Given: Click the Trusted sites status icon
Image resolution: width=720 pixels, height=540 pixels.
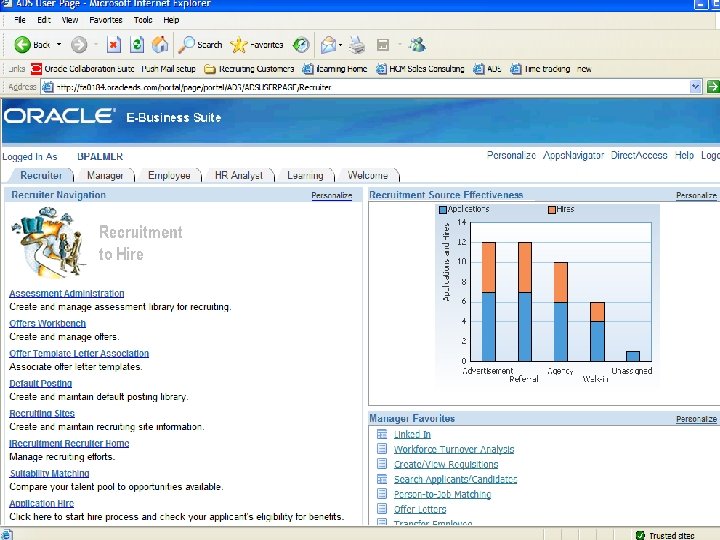Looking at the screenshot, I should click(640, 535).
